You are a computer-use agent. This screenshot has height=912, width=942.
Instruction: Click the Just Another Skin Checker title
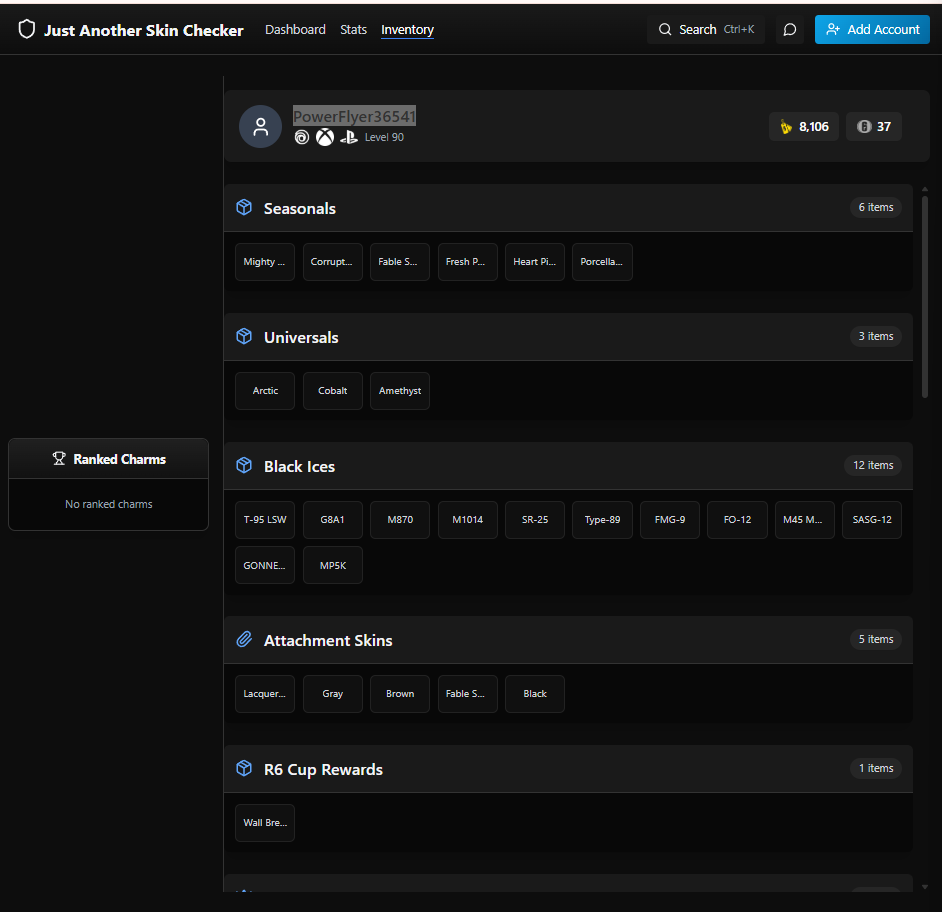pyautogui.click(x=144, y=30)
